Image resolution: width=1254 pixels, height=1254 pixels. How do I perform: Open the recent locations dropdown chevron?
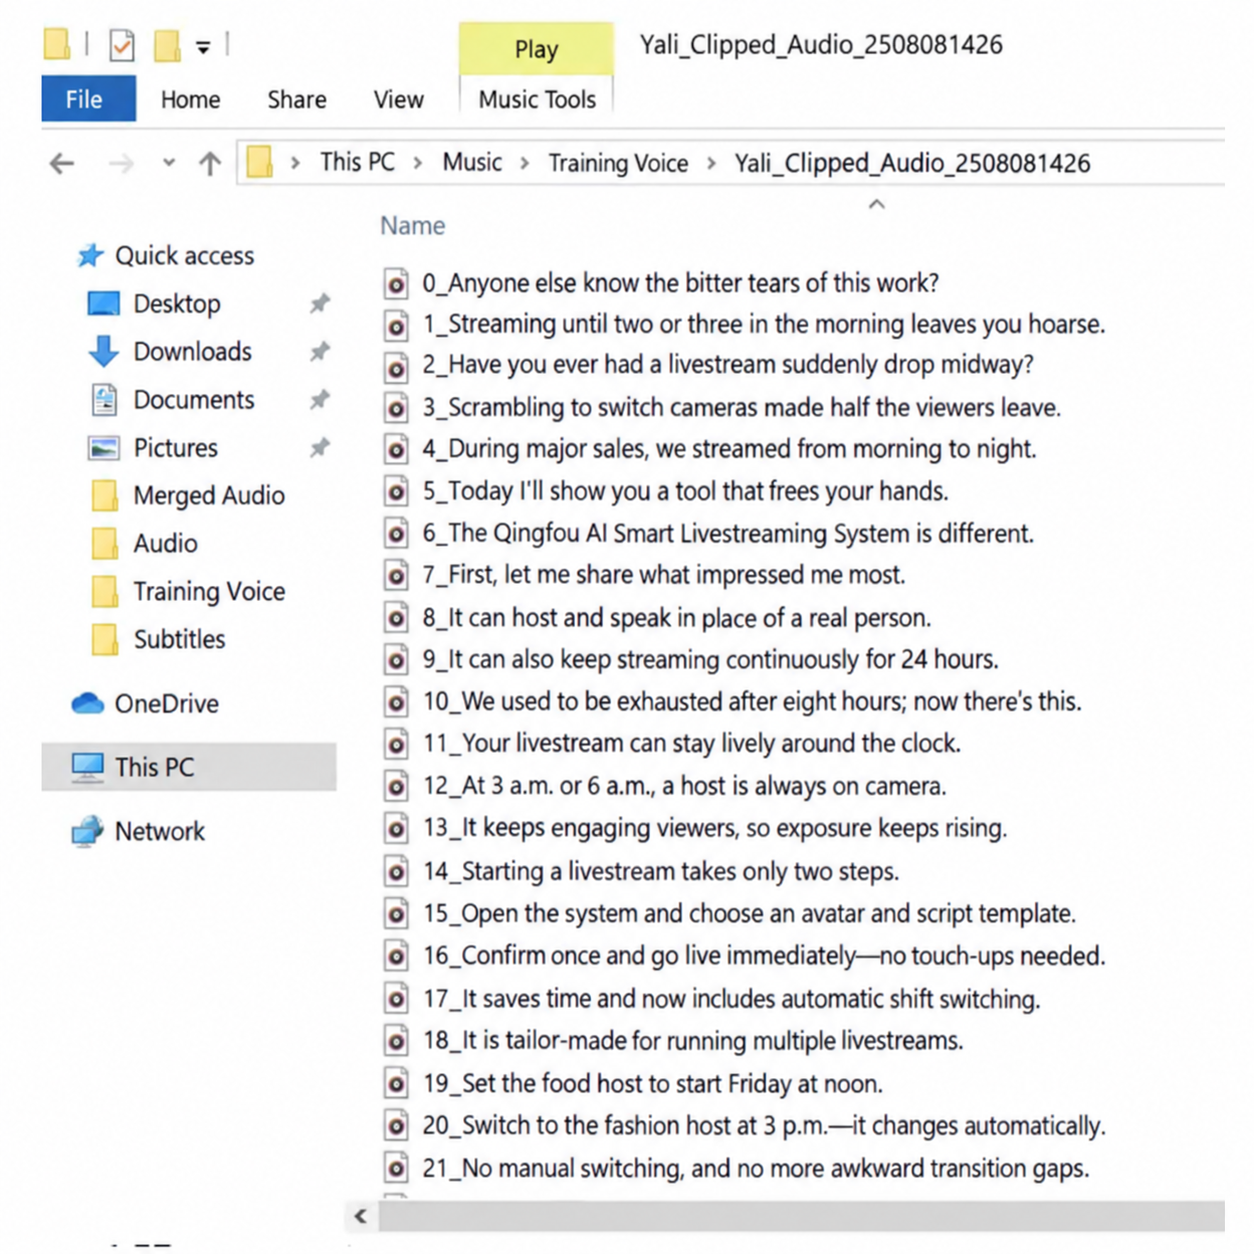tap(168, 163)
